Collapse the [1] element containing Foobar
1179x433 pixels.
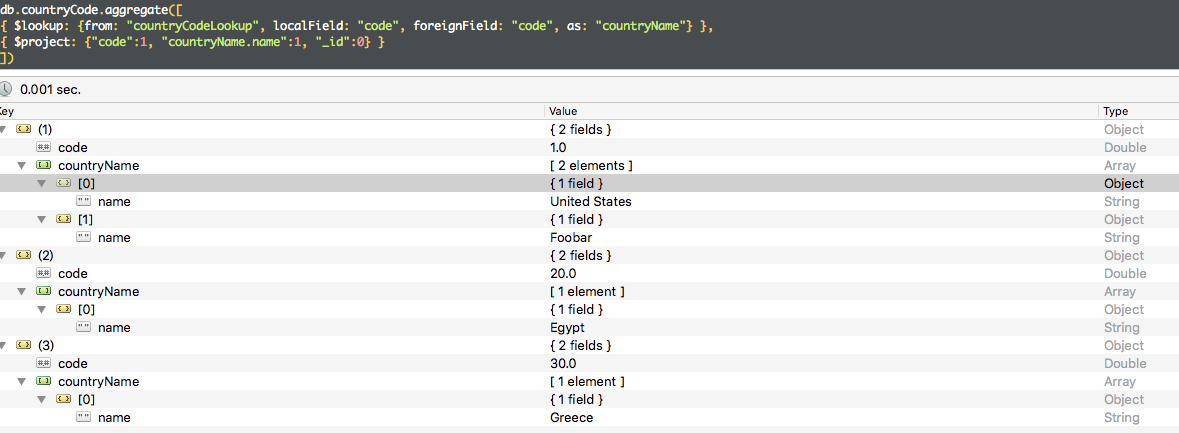click(x=41, y=220)
